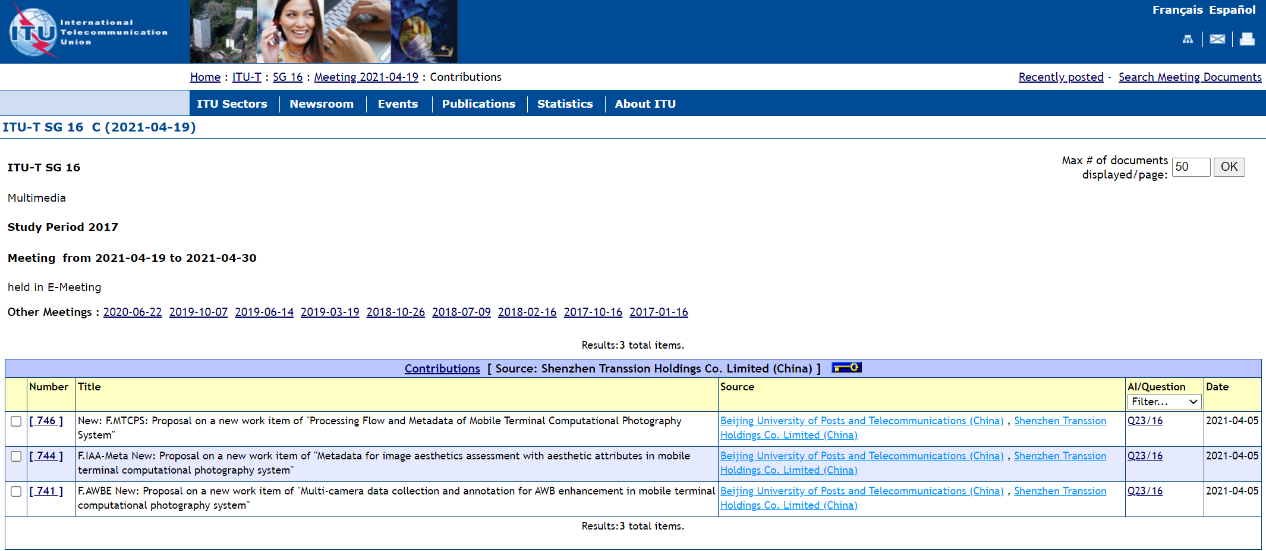Click the max documents per page field
The height and width of the screenshot is (551, 1266).
click(x=1191, y=167)
